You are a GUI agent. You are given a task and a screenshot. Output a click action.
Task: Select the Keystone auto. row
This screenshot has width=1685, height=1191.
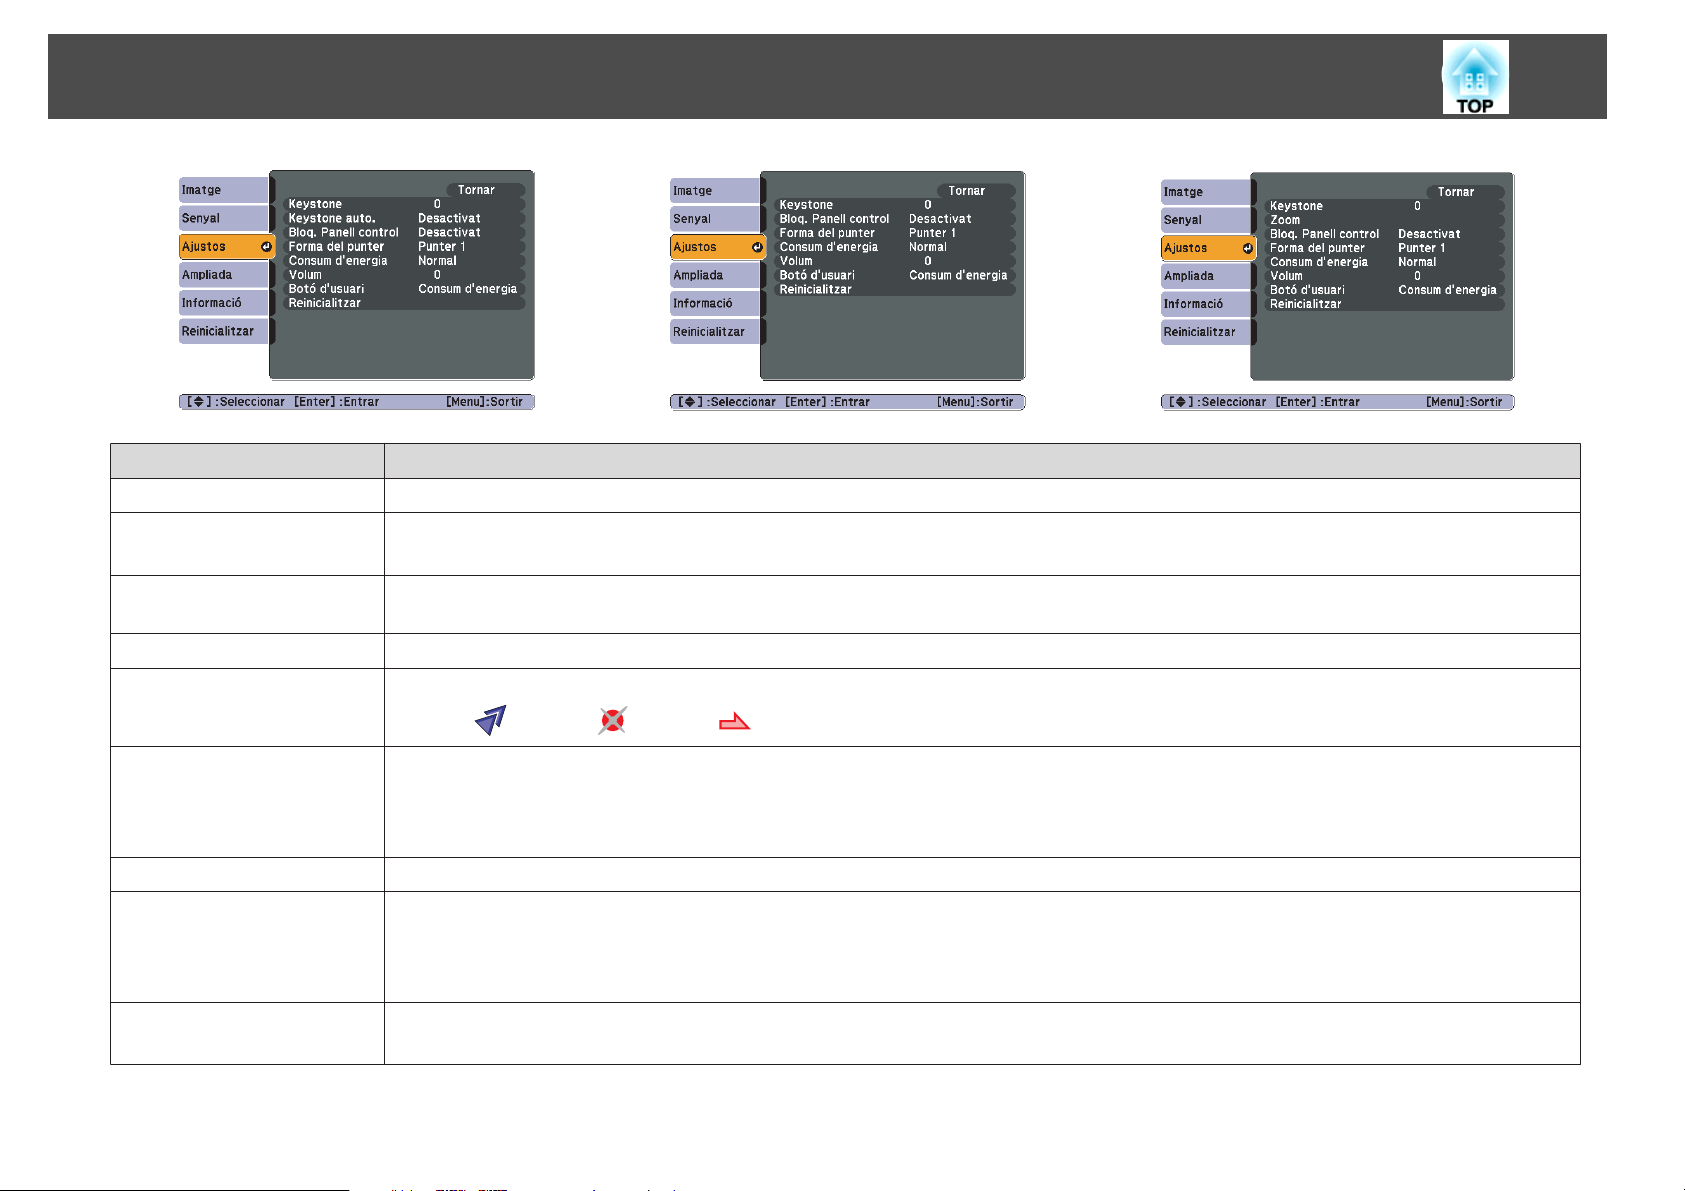point(404,218)
